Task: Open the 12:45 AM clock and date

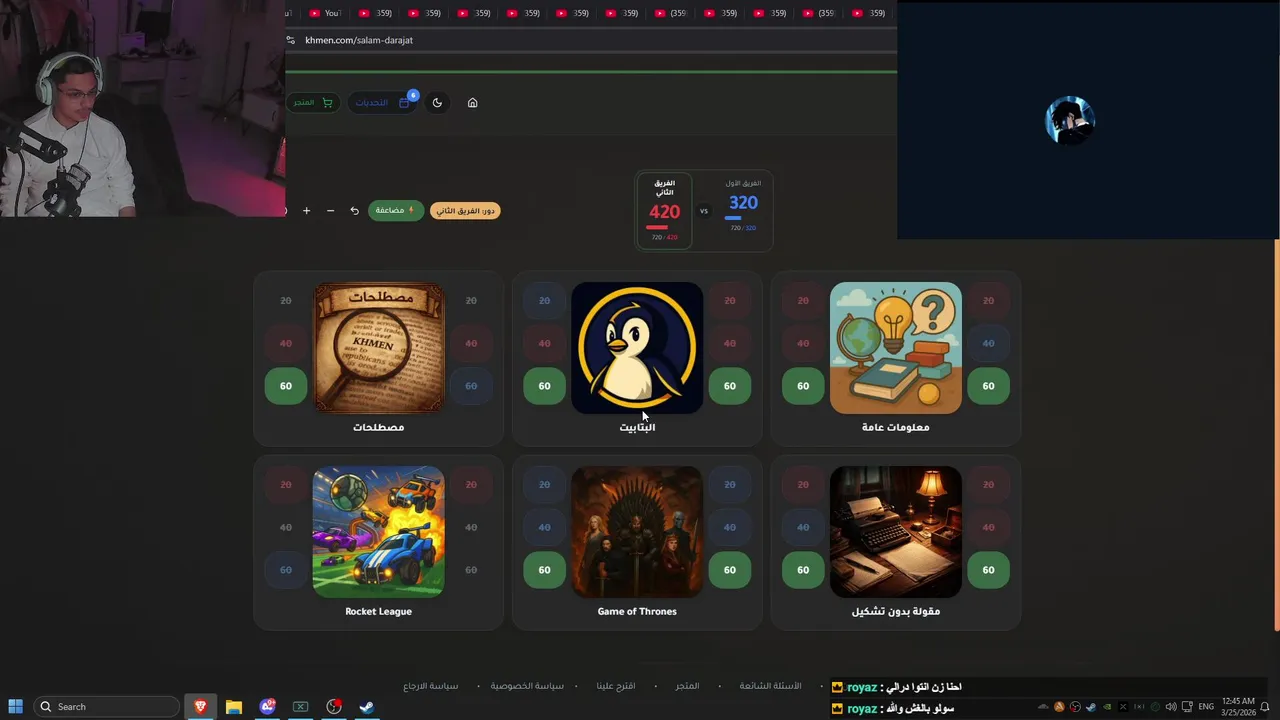Action: tap(1237, 707)
